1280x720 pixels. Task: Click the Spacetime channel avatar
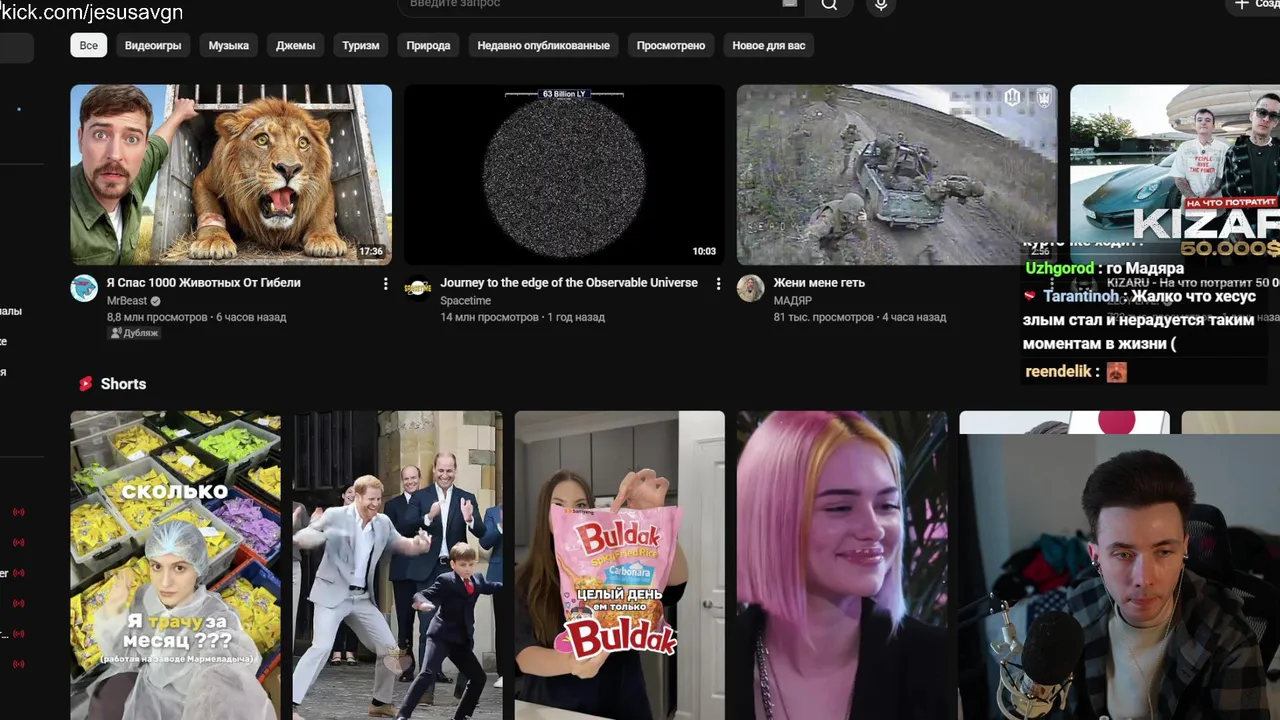(417, 288)
